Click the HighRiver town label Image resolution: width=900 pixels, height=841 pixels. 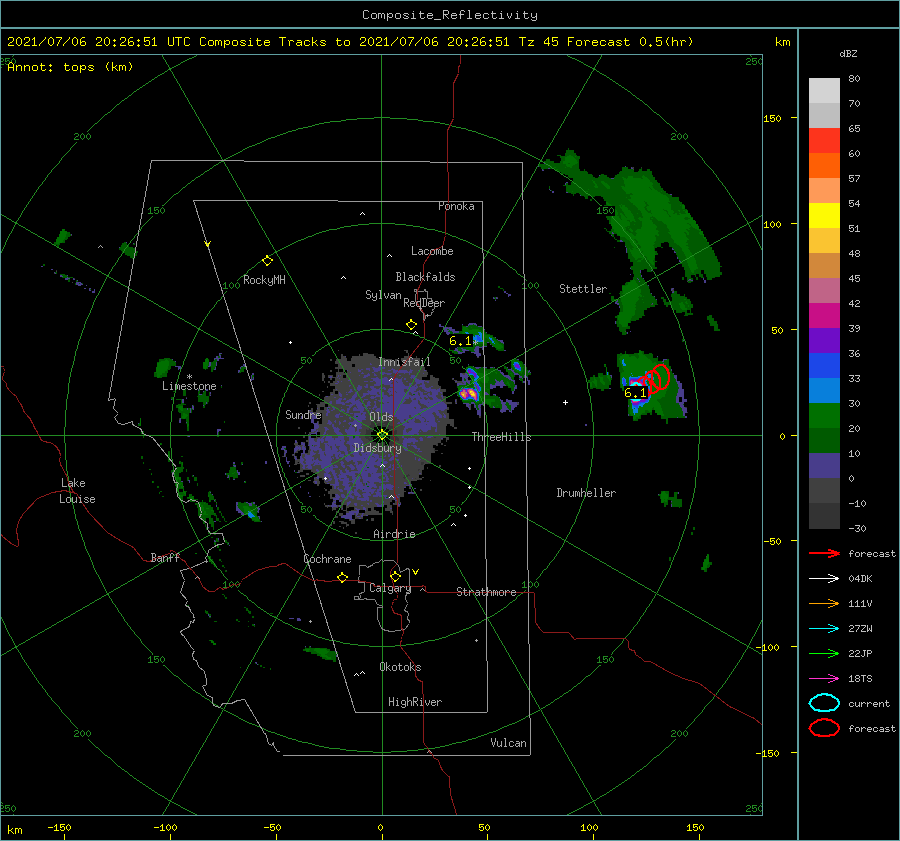click(x=415, y=702)
